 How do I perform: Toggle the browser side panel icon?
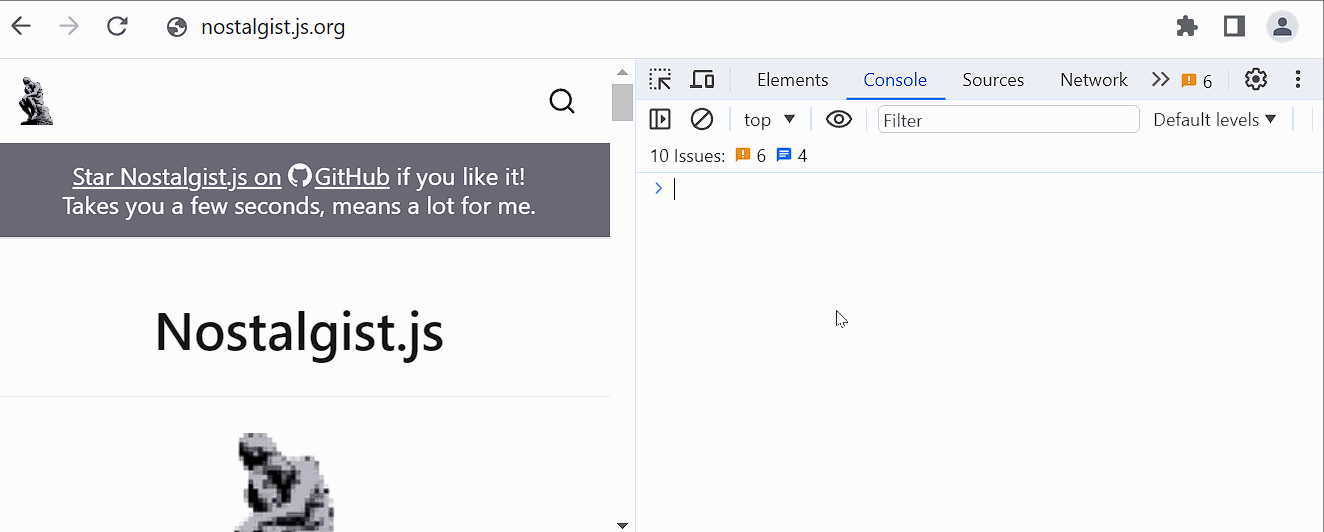coord(1234,26)
